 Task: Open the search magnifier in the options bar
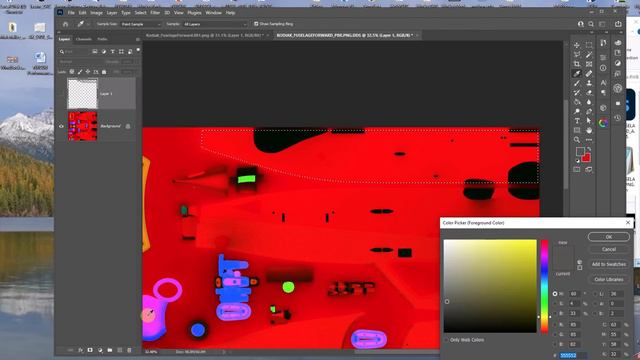(x=591, y=24)
